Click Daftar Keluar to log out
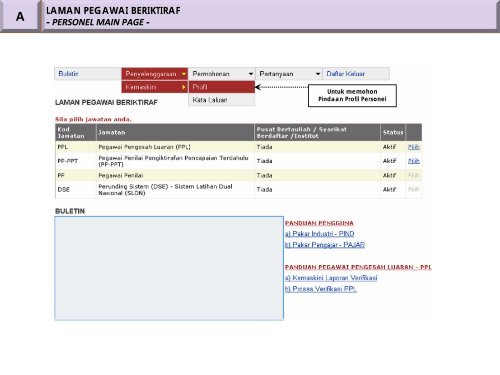This screenshot has width=500, height=375. coord(346,74)
